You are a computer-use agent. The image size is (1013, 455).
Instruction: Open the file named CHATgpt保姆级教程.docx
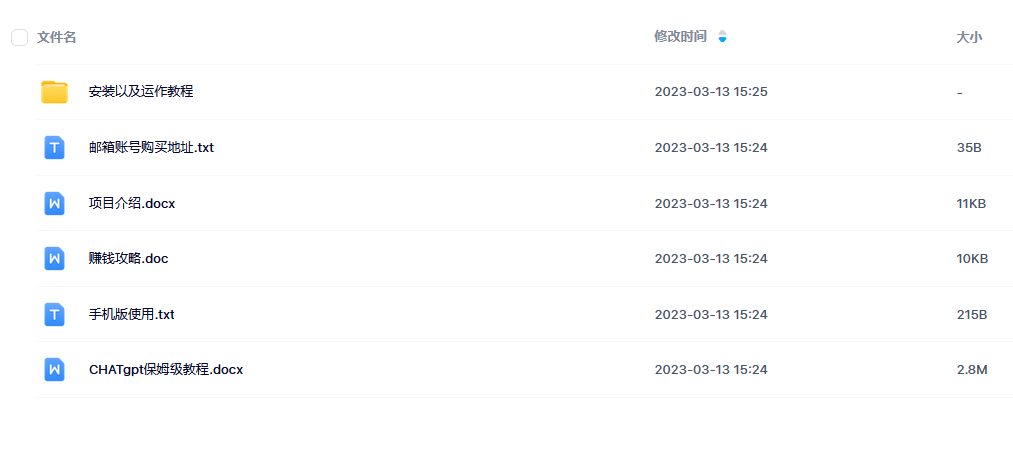click(166, 370)
